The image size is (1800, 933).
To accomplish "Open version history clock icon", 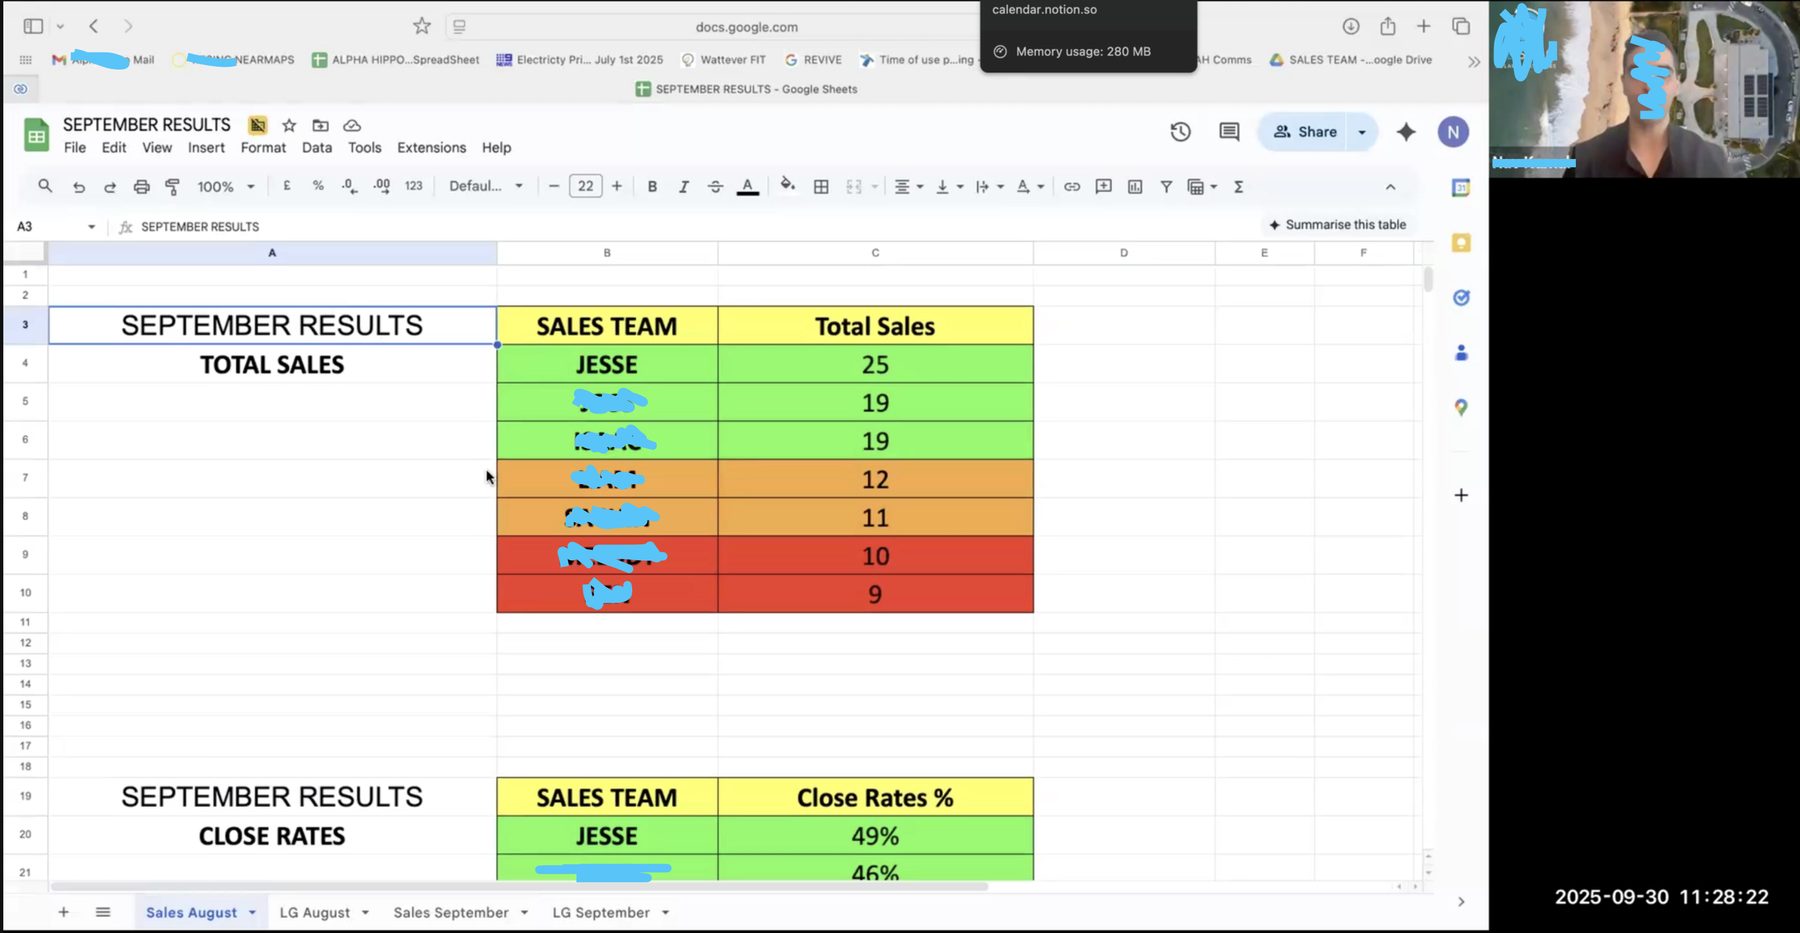I will (x=1181, y=132).
